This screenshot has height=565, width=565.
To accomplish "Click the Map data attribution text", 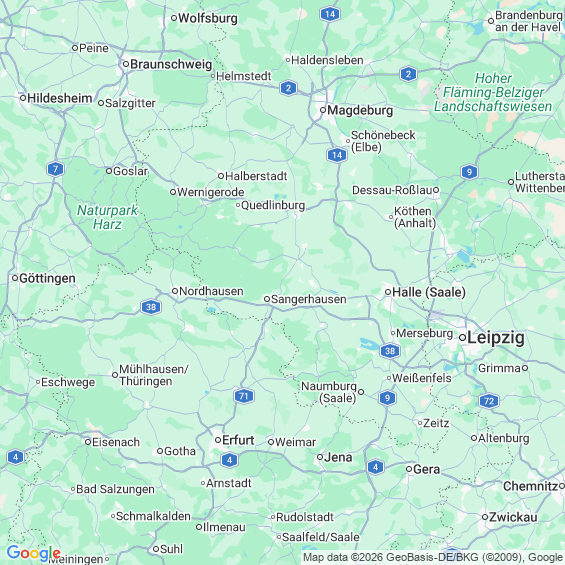I will click(433, 558).
